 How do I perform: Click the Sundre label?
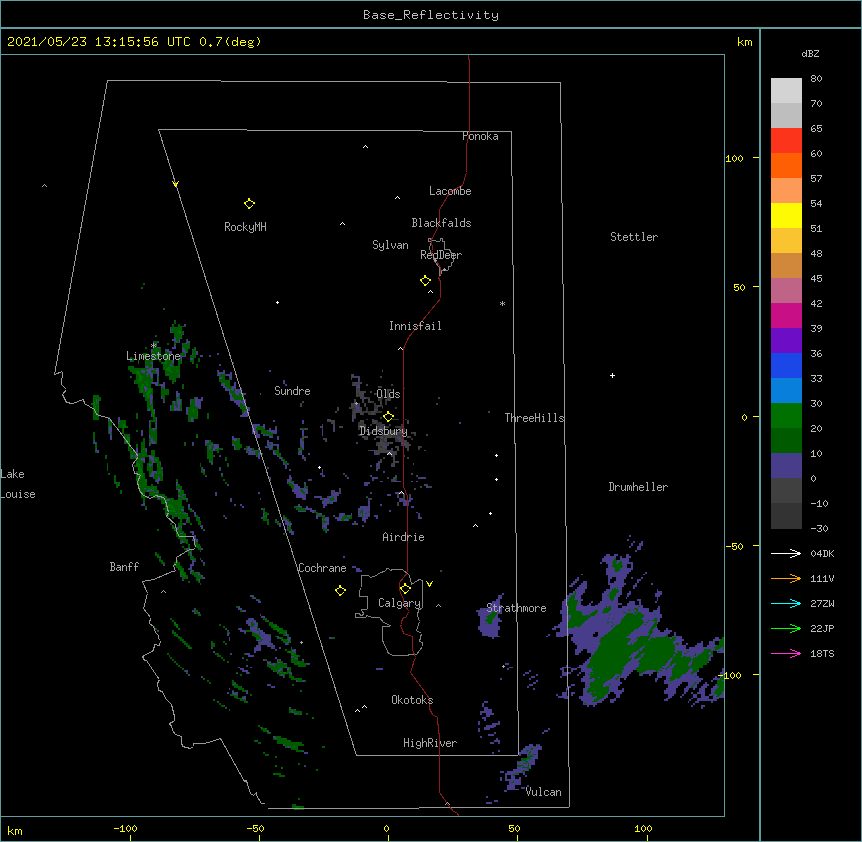click(292, 391)
